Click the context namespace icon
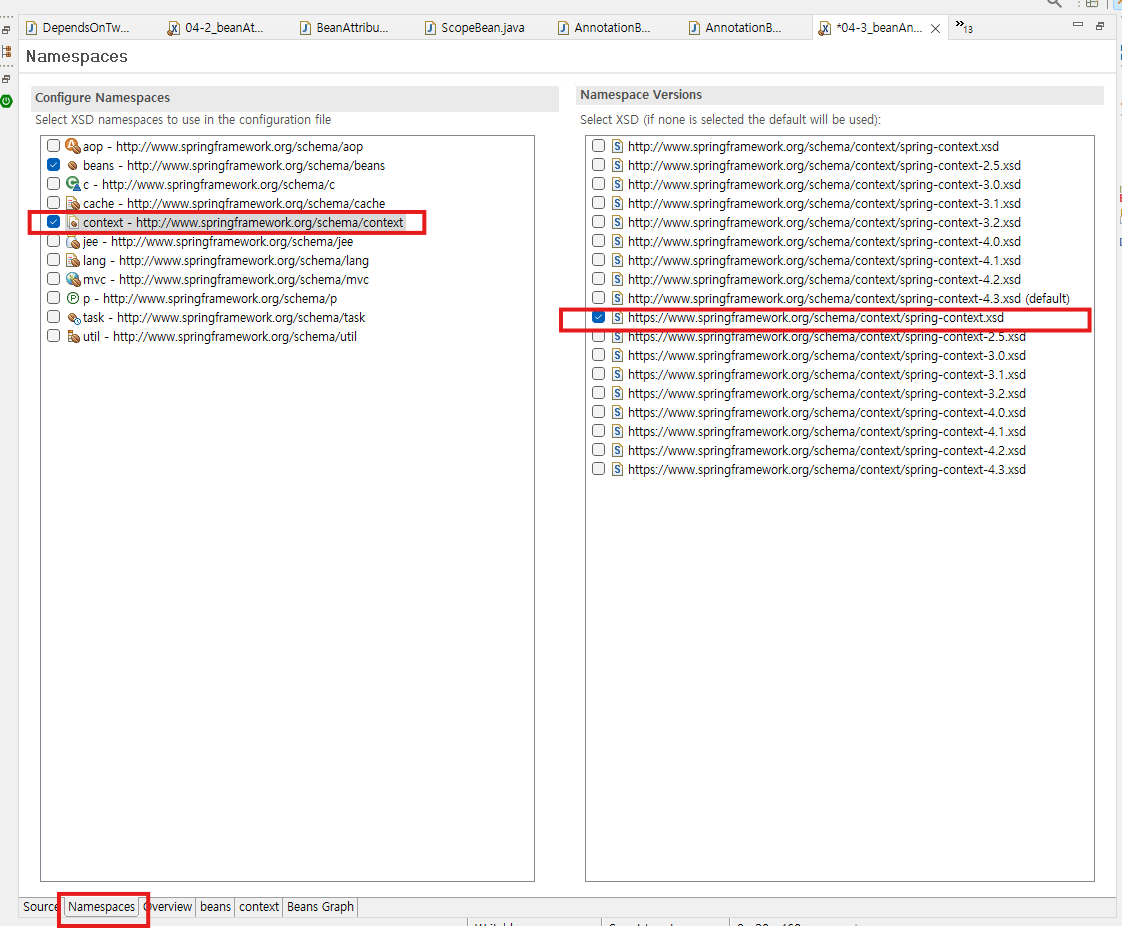Screen dimensions: 1122x929 [72, 222]
